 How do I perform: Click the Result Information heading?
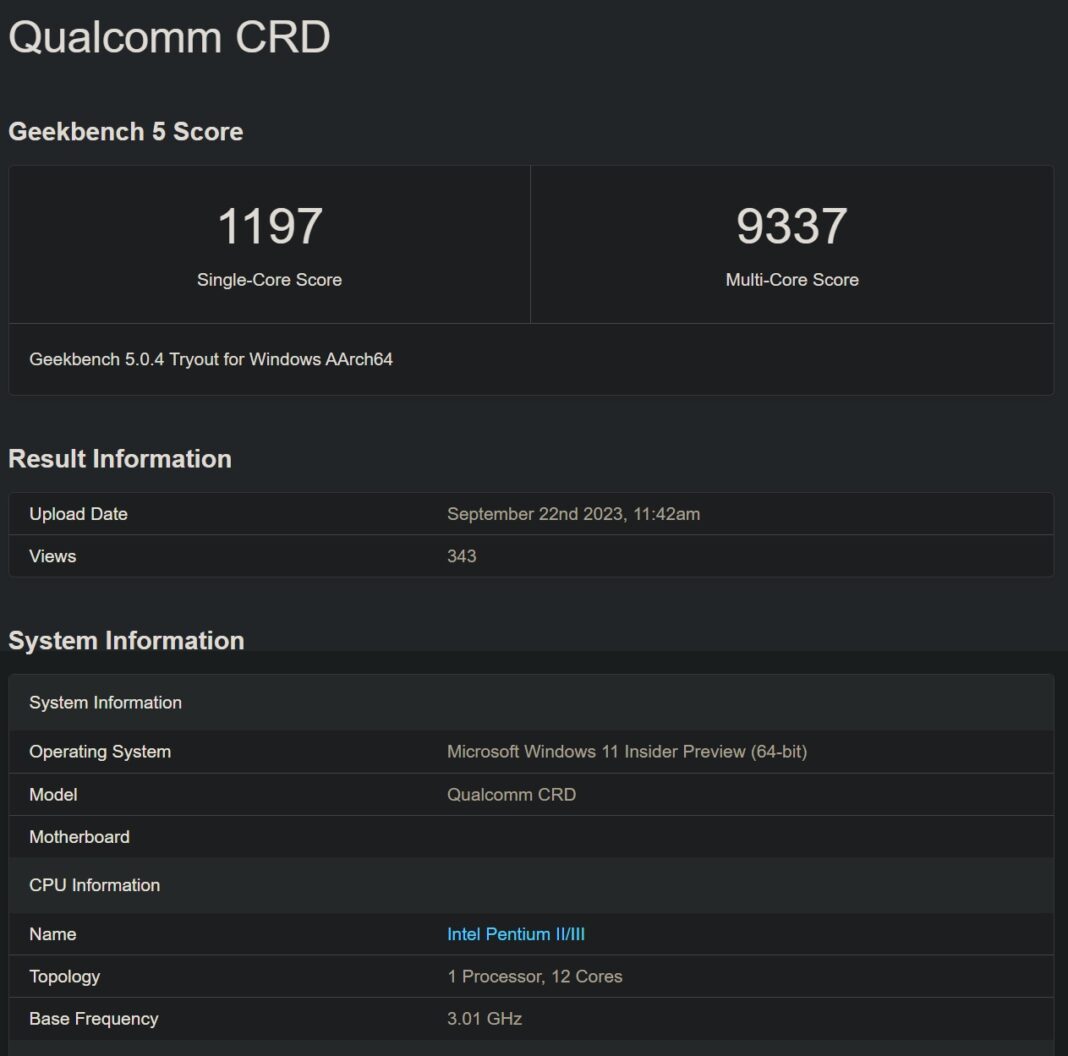click(119, 459)
